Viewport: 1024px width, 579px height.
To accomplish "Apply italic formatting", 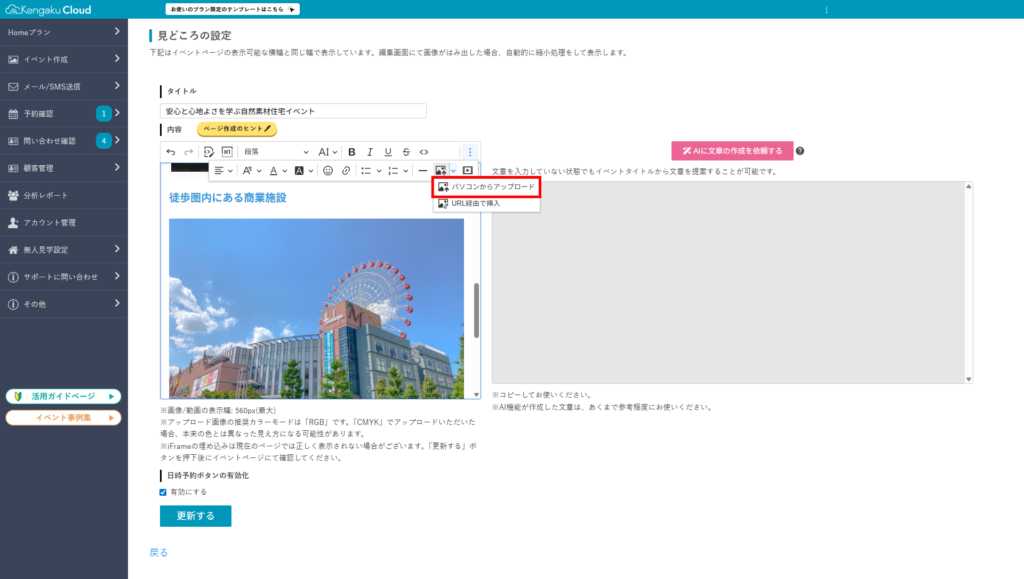I will click(x=369, y=151).
